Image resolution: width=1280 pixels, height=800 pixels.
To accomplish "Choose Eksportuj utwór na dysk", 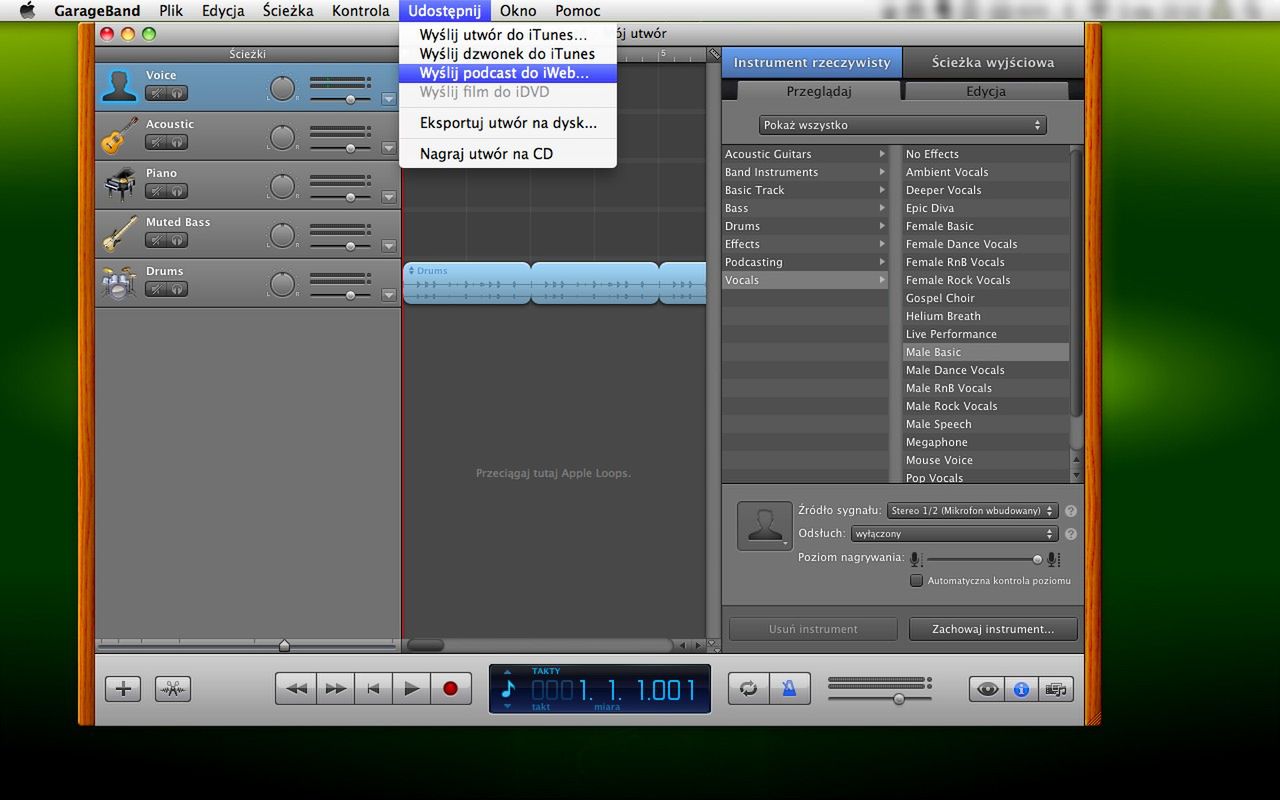I will point(508,123).
